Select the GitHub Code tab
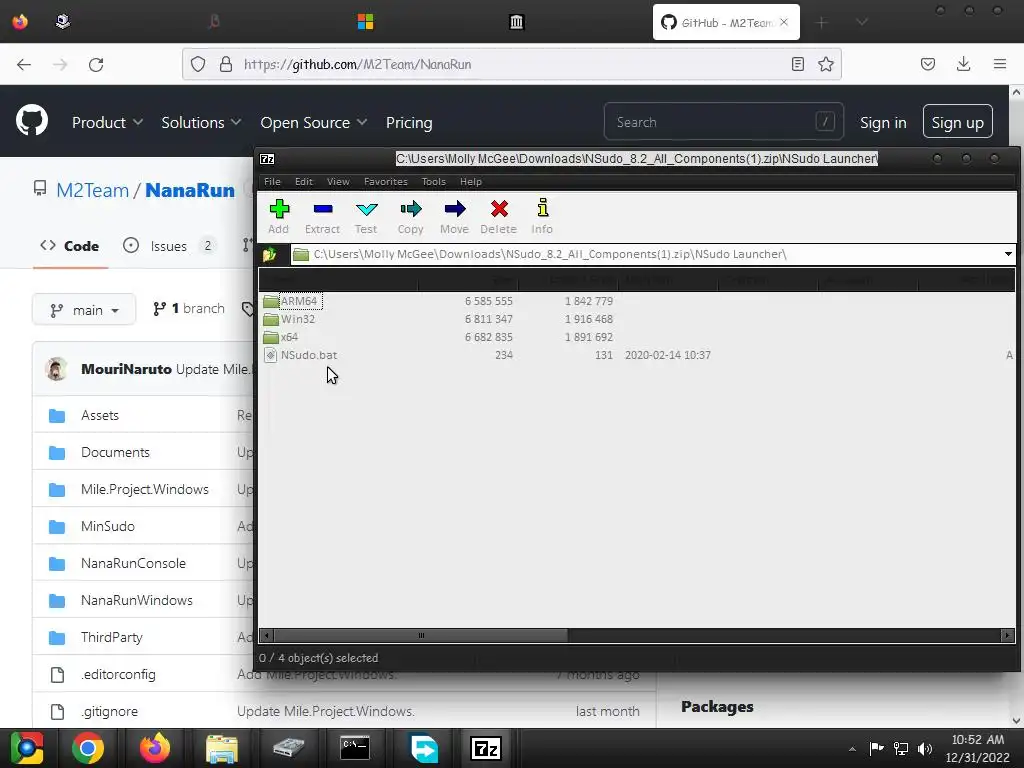This screenshot has height=768, width=1024. (70, 246)
